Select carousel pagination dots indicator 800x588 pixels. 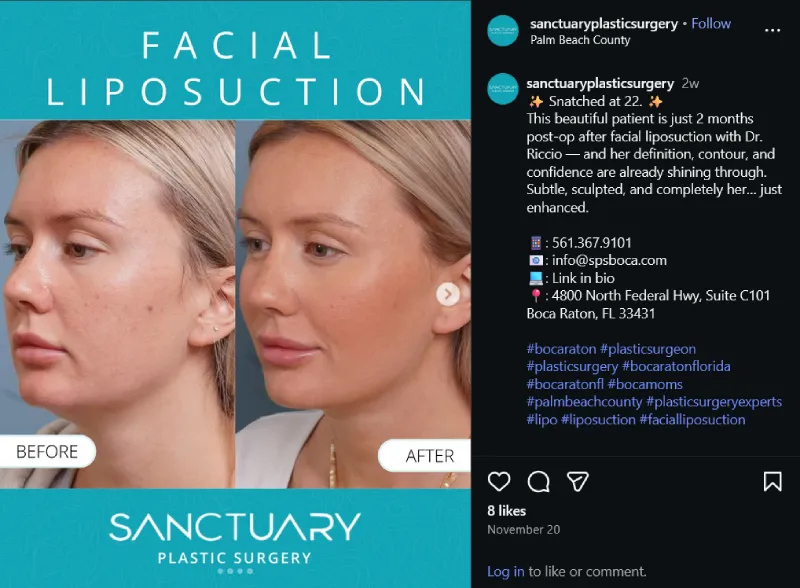click(235, 571)
